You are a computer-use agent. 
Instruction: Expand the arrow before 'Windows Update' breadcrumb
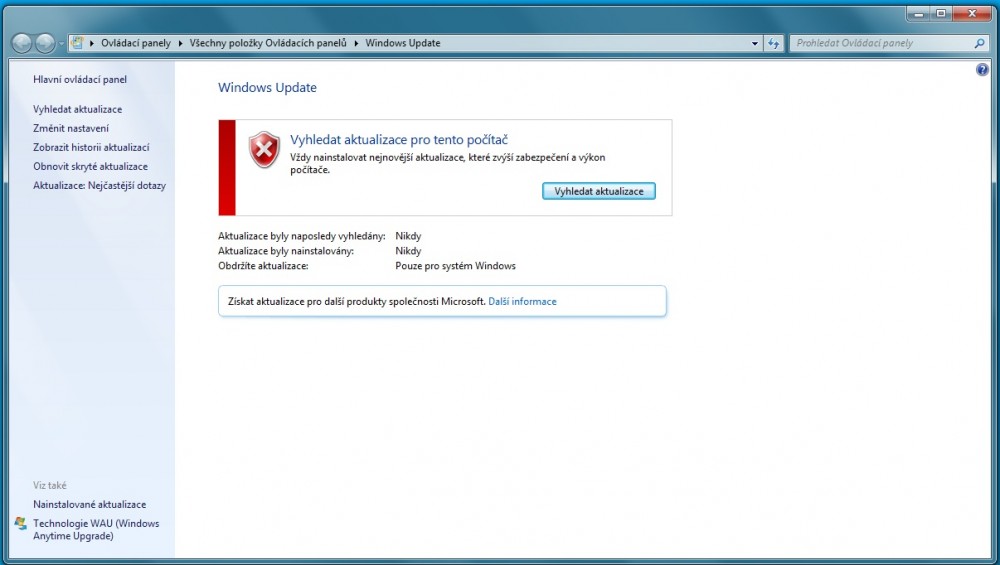click(x=356, y=44)
